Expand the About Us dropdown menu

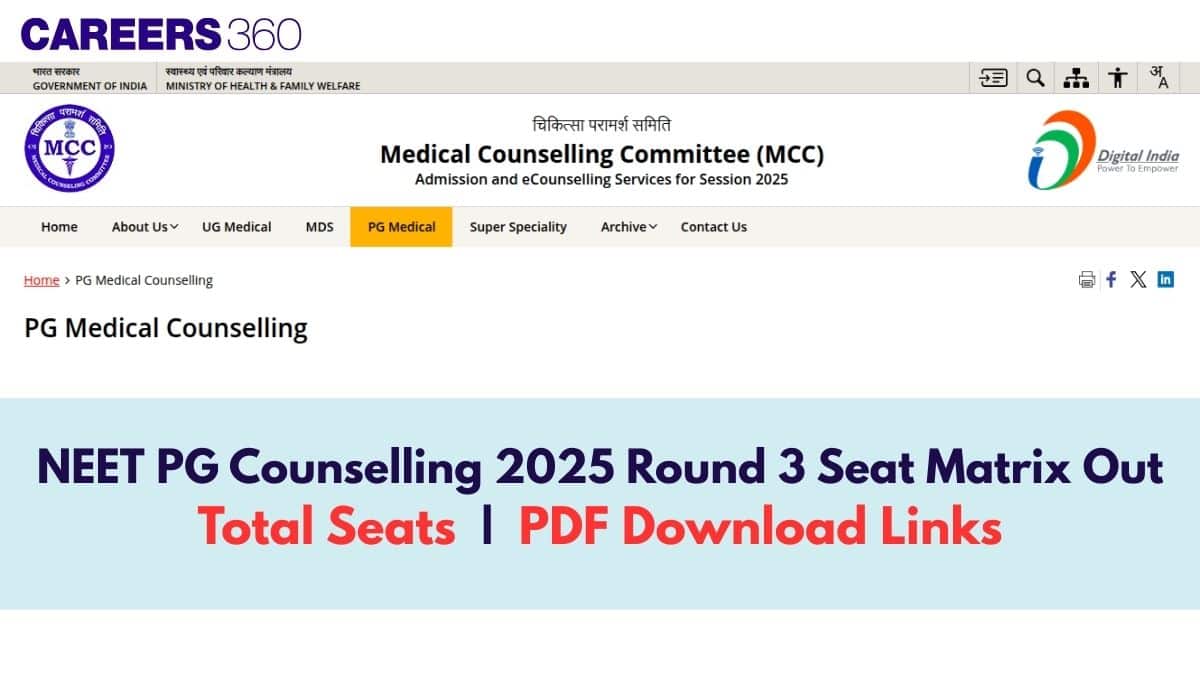pyautogui.click(x=145, y=227)
